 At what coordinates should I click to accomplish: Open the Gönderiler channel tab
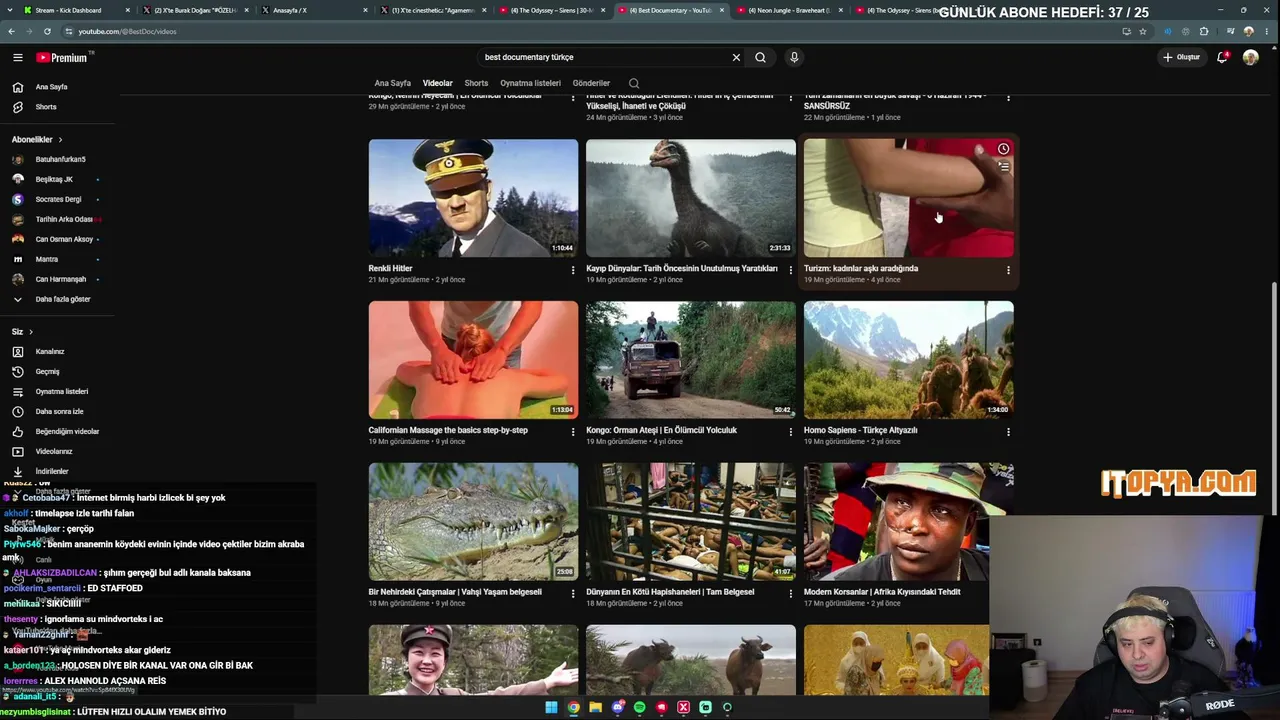click(x=591, y=83)
